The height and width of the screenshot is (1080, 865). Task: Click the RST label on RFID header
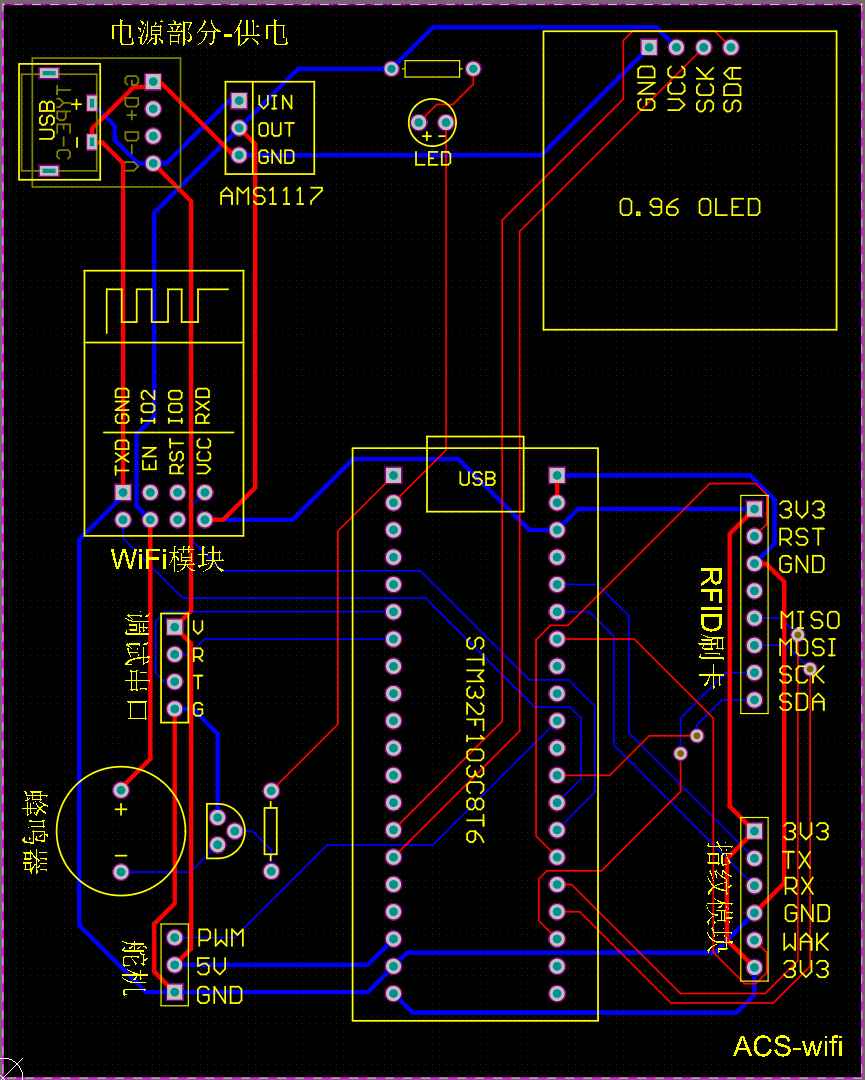pos(802,537)
